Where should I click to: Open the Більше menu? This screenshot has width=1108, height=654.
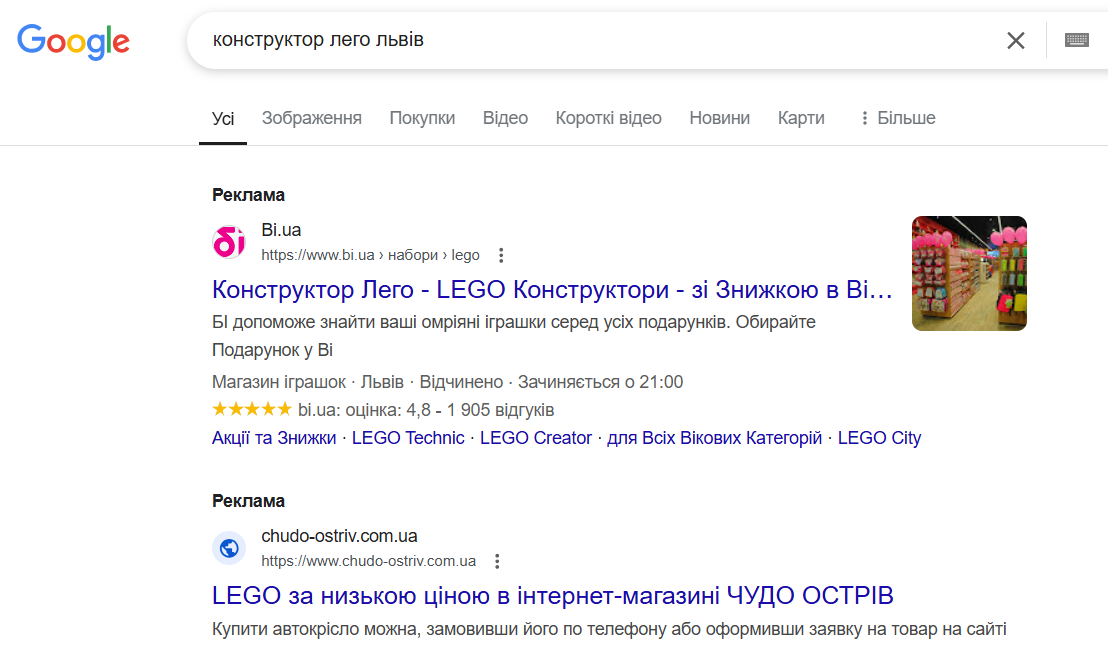click(896, 117)
